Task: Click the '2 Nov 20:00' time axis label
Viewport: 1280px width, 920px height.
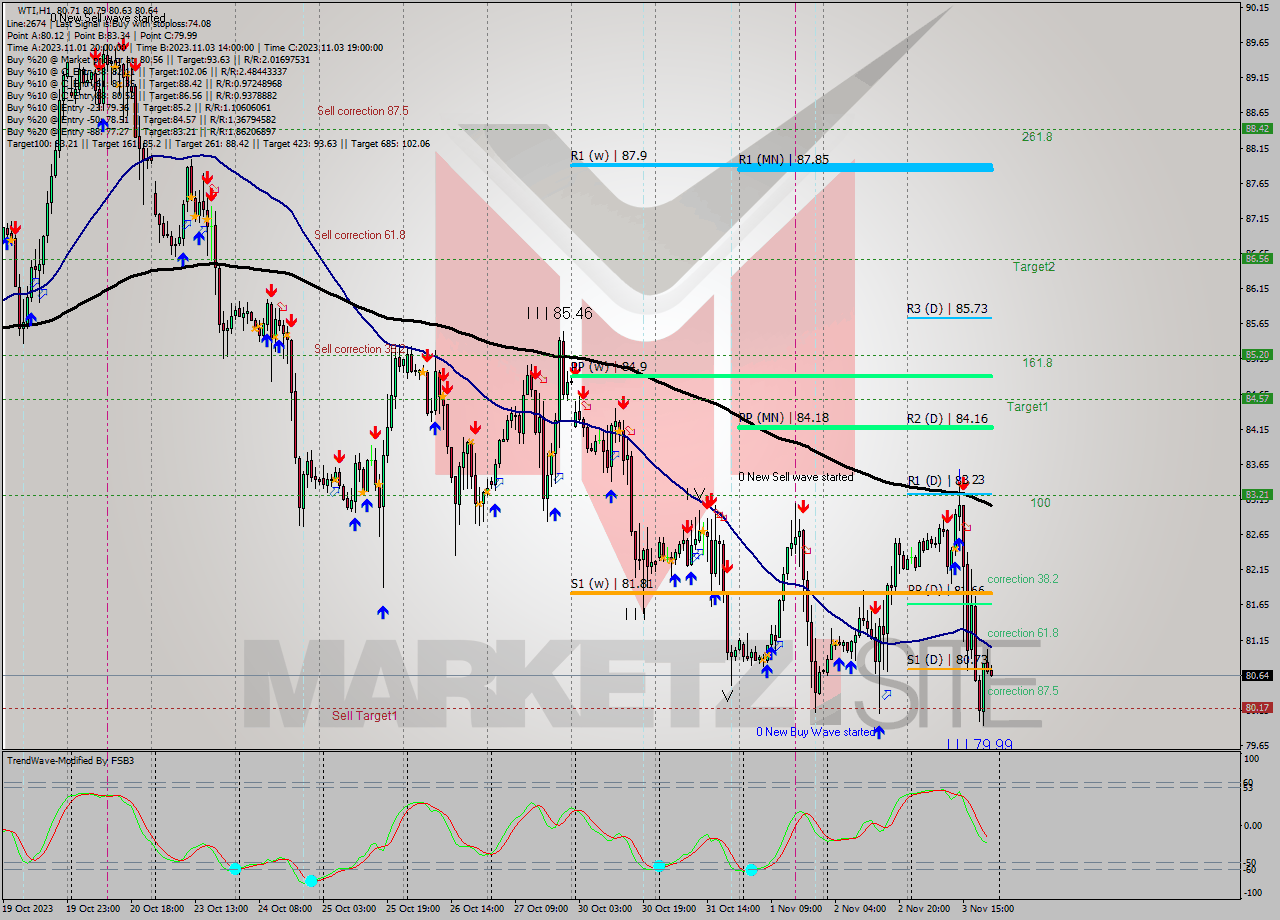Action: (x=924, y=909)
